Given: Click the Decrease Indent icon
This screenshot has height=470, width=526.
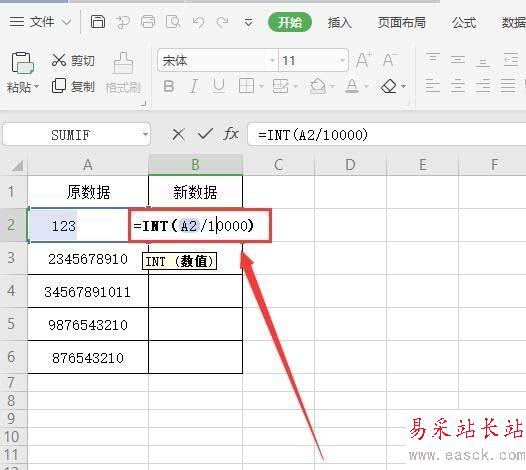Looking at the screenshot, I should (511, 60).
